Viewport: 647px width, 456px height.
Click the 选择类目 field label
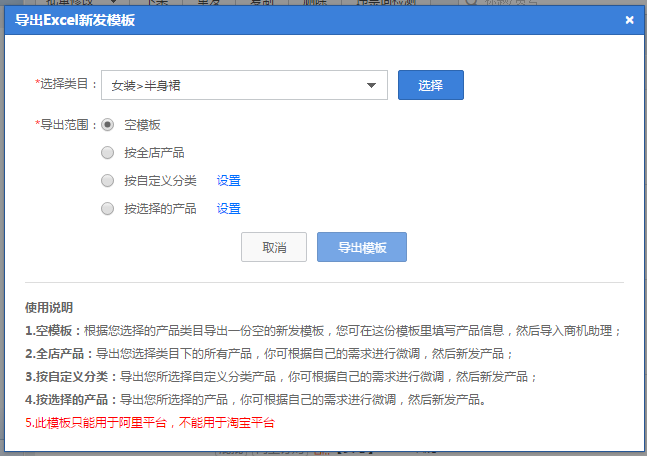tap(66, 85)
